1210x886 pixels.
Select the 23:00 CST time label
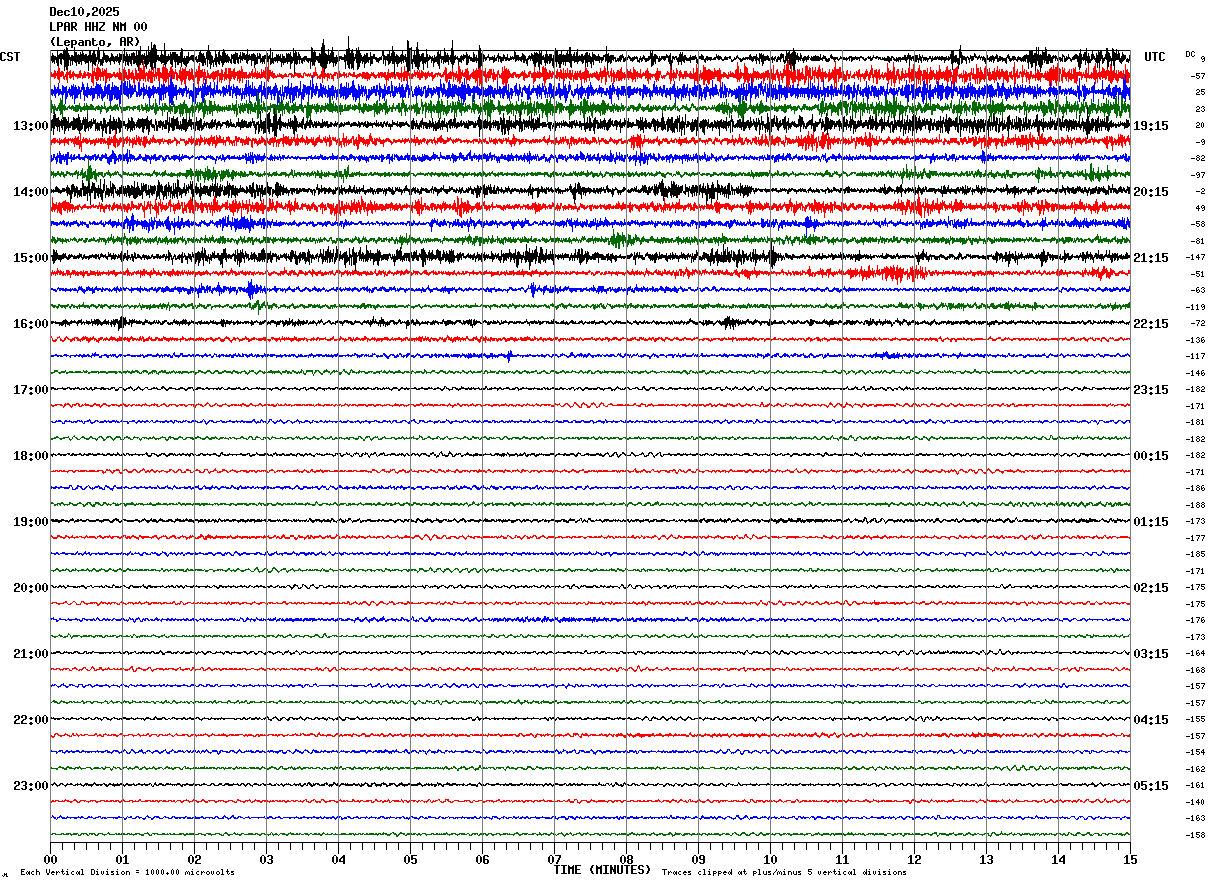pyautogui.click(x=31, y=786)
